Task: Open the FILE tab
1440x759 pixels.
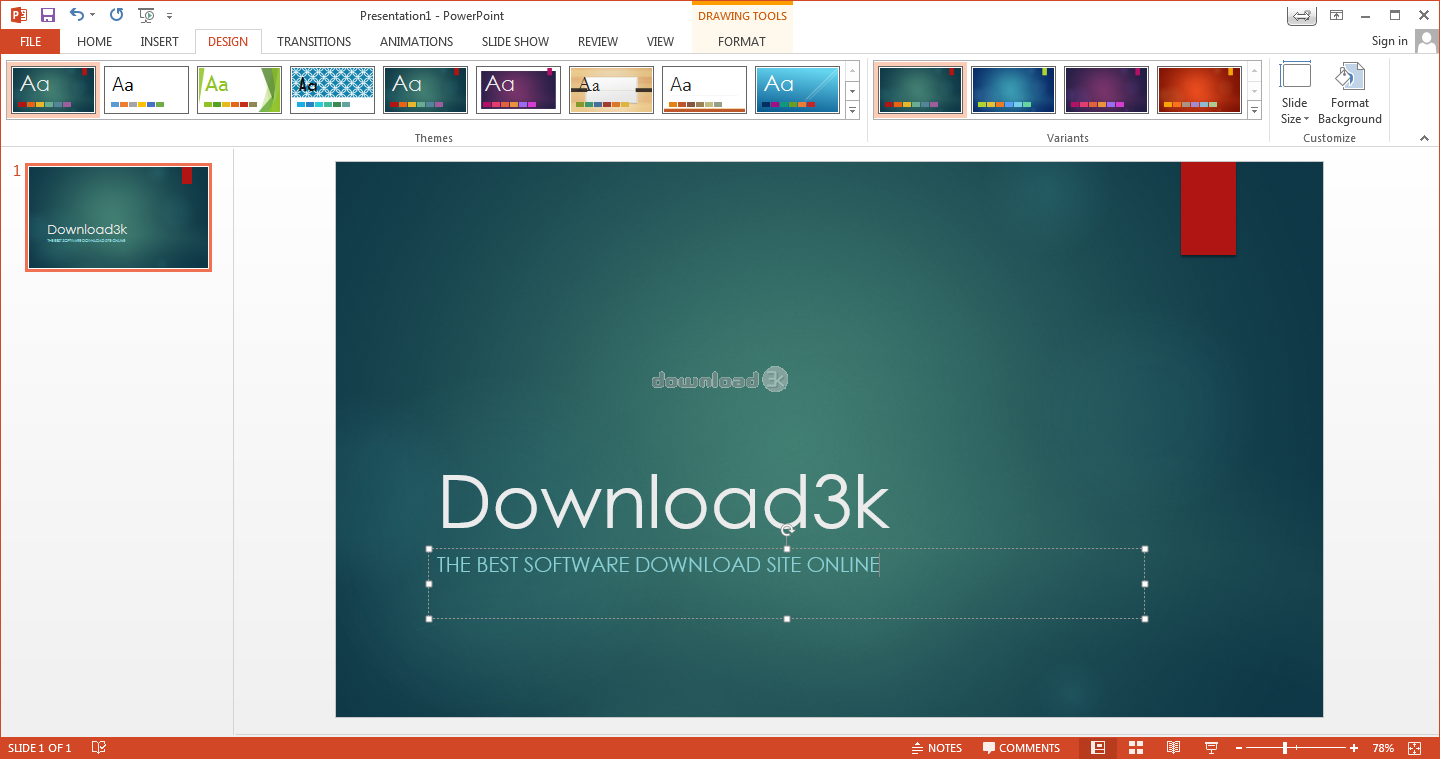Action: (x=30, y=41)
